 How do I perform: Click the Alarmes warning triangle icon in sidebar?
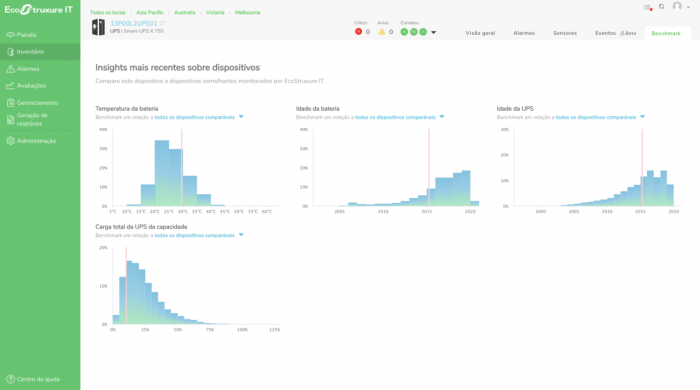[11, 69]
